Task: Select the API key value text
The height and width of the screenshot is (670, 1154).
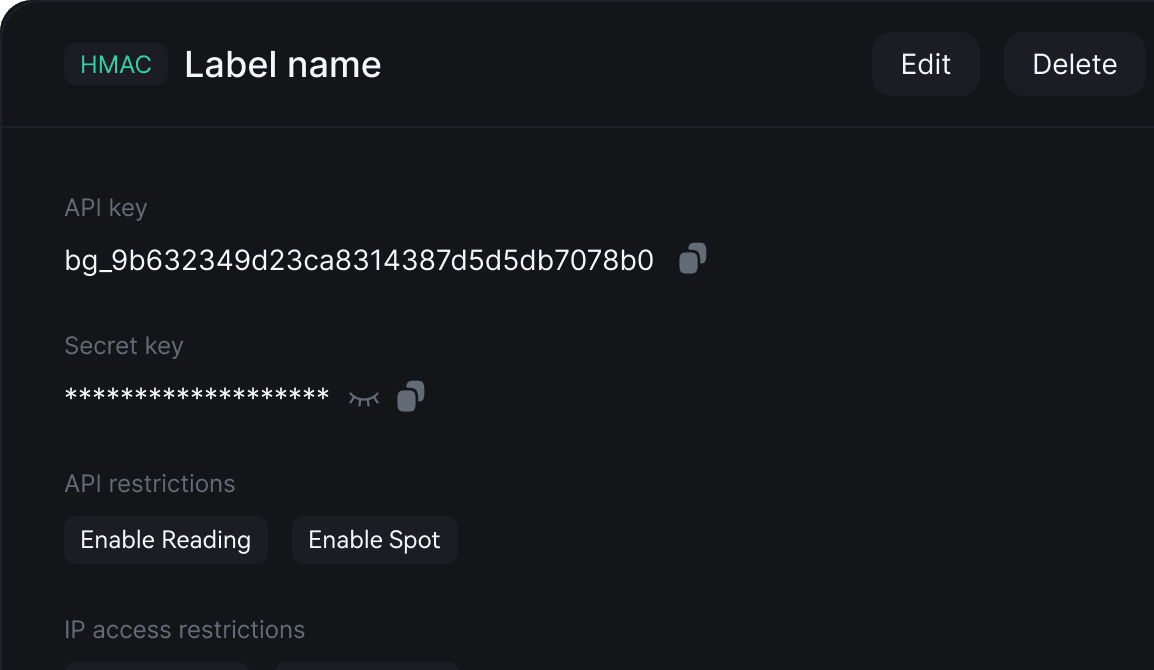Action: coord(359,261)
